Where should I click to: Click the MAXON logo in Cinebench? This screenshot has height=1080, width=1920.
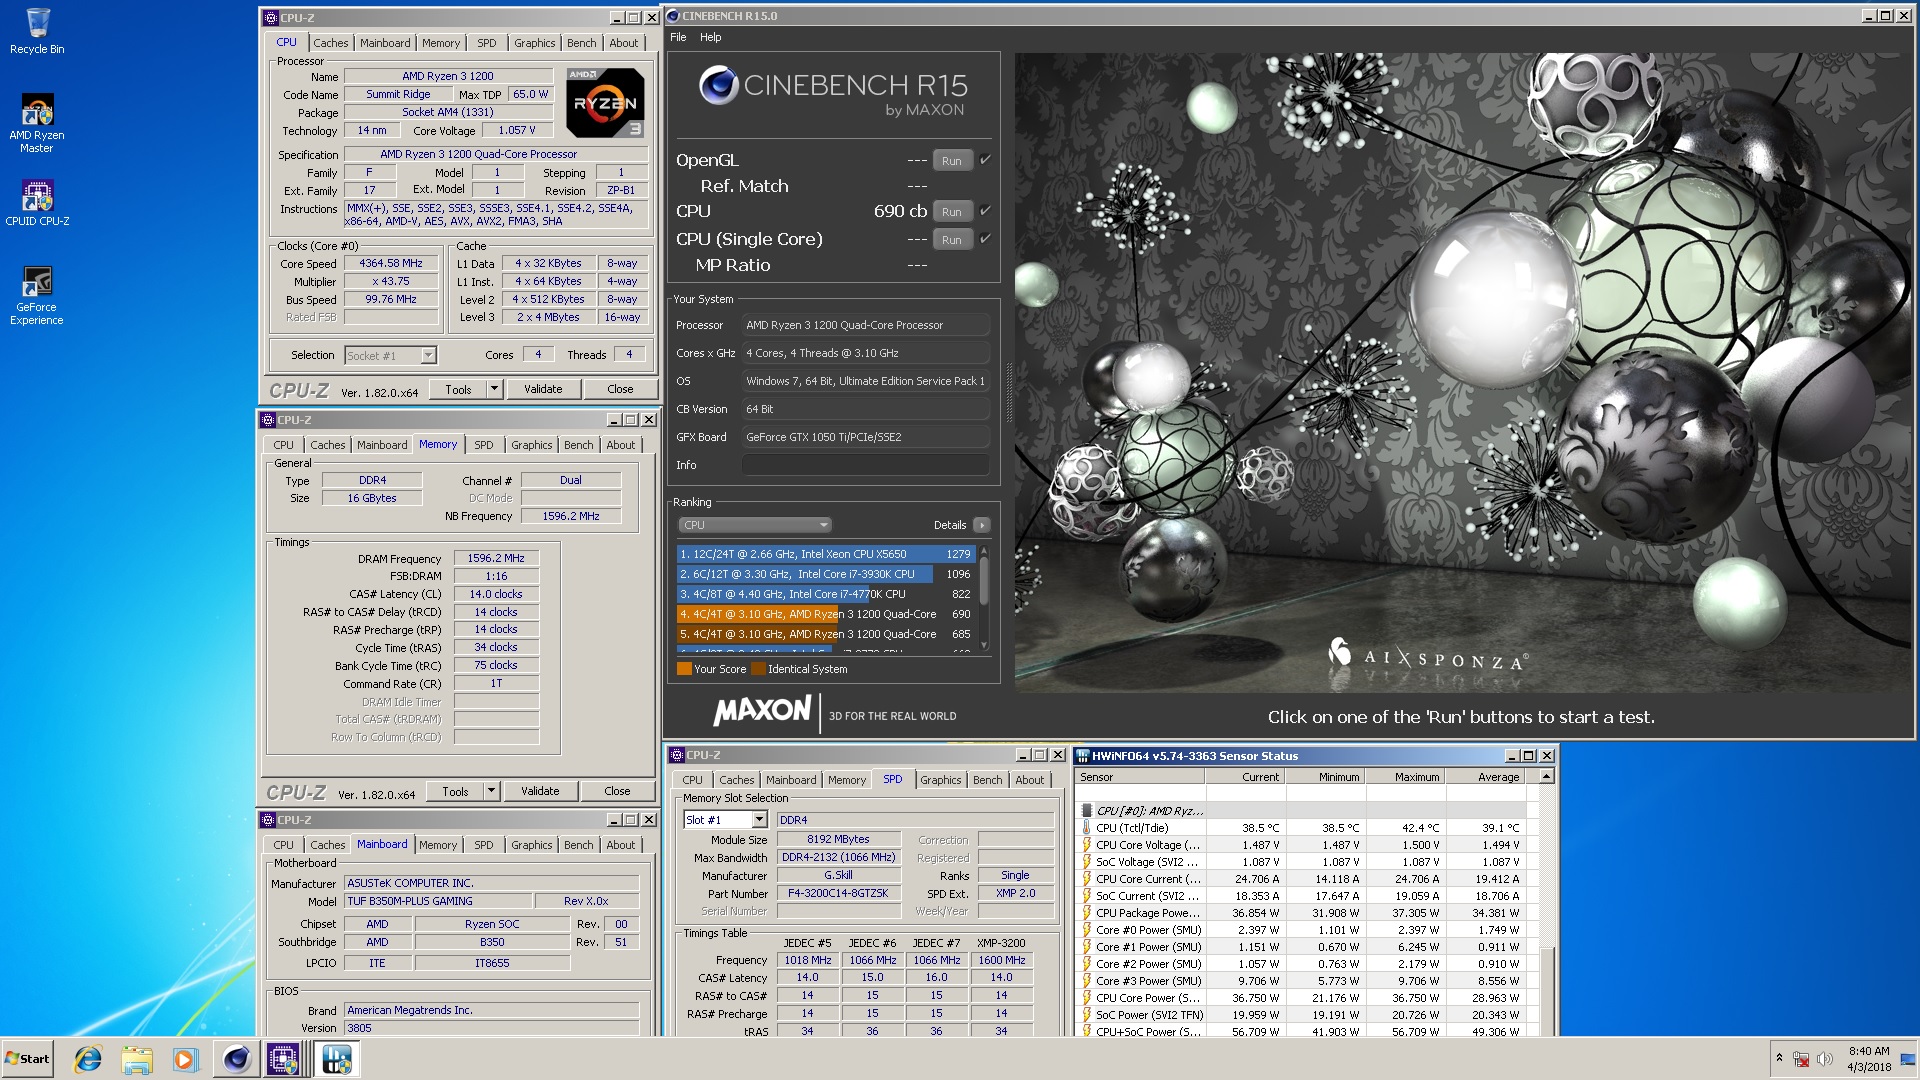[762, 711]
